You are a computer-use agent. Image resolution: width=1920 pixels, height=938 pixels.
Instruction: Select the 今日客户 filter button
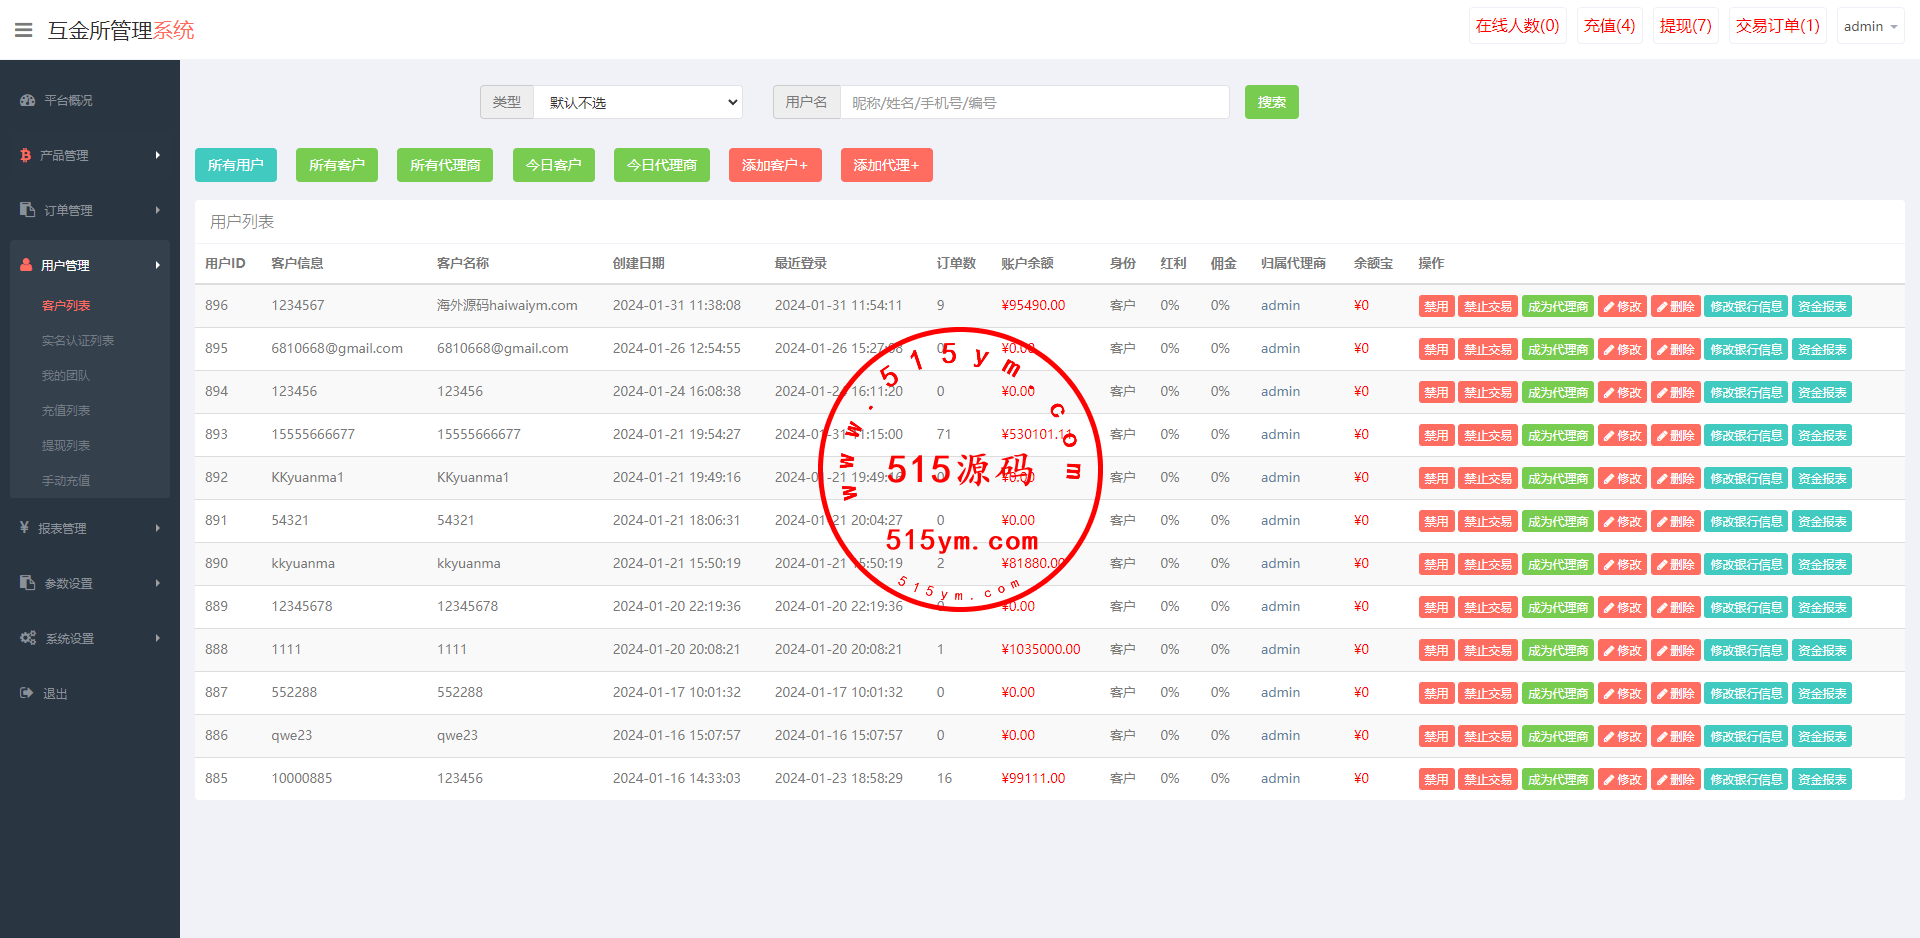553,165
